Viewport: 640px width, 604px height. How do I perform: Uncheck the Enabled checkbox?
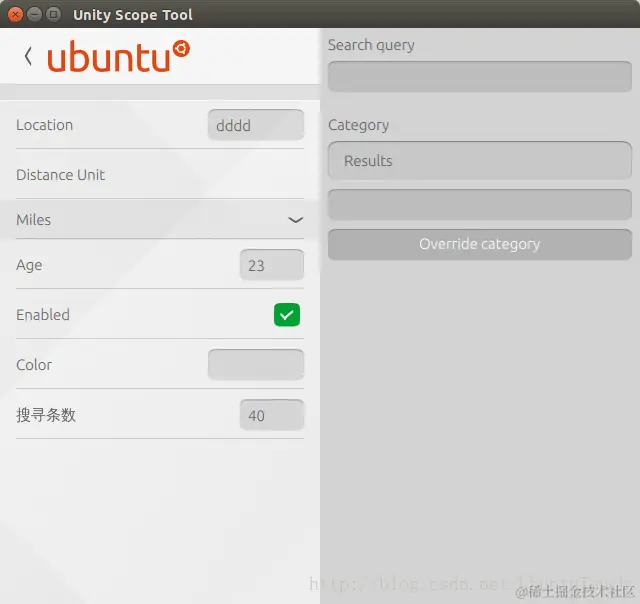[x=287, y=315]
